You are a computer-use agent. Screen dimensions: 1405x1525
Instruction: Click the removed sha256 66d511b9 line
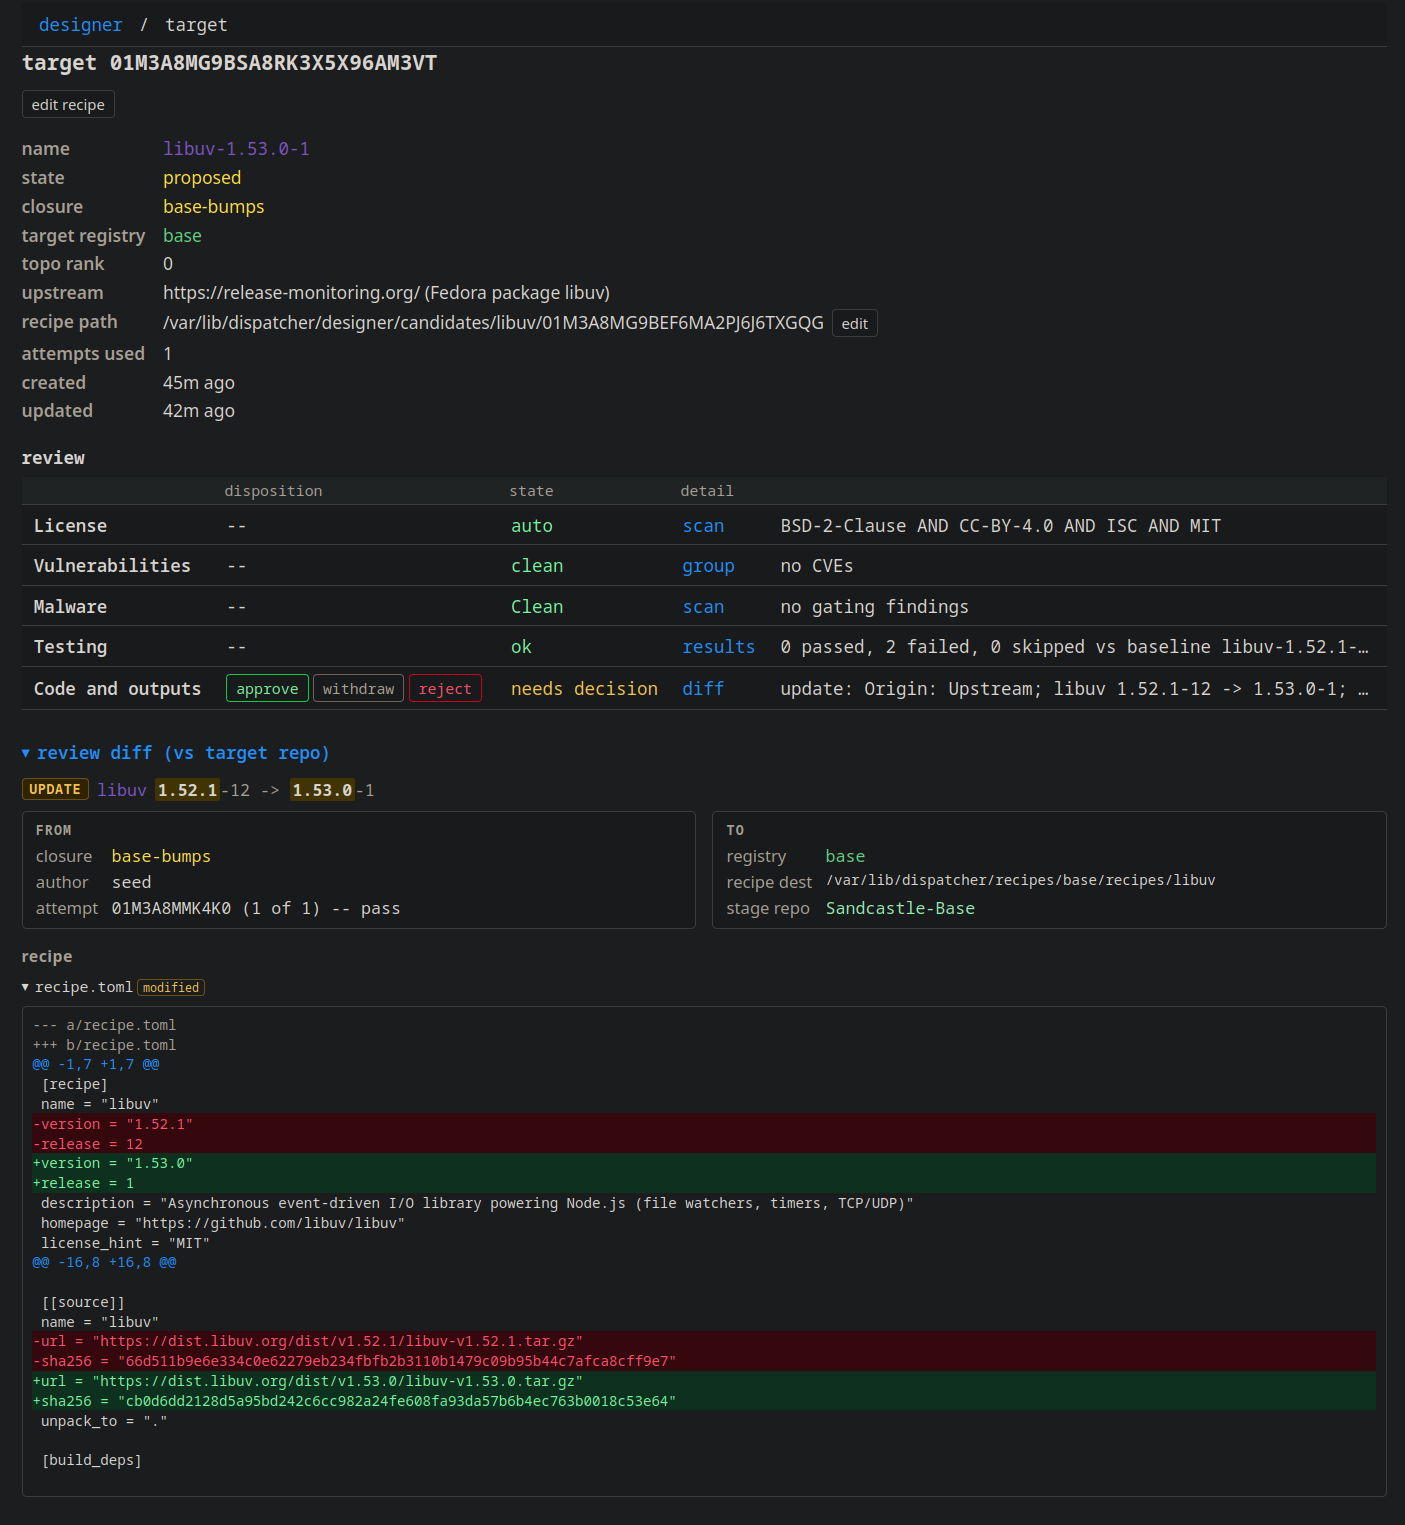coord(704,1362)
